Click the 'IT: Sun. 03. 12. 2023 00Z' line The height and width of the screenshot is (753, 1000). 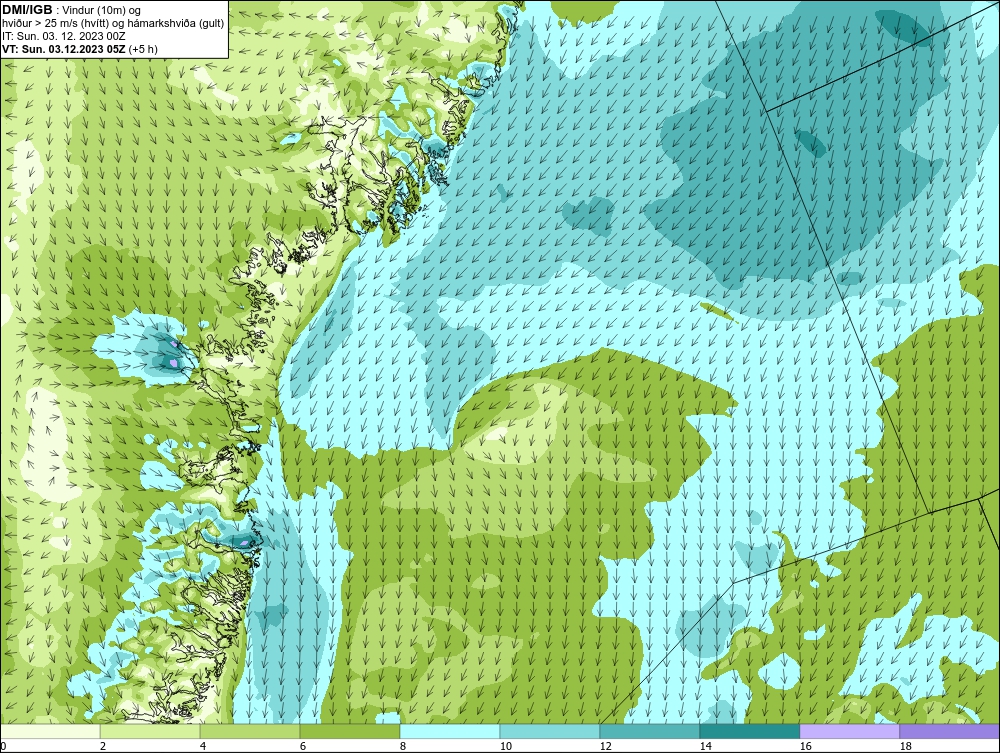click(x=63, y=36)
